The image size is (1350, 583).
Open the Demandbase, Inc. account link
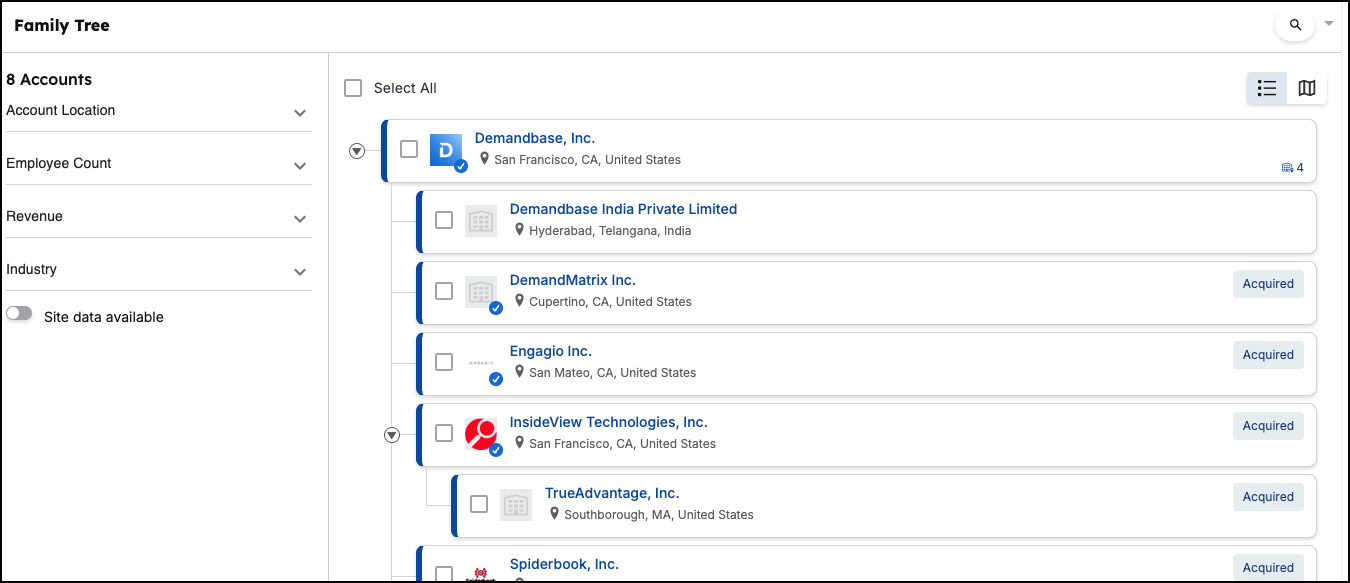[535, 138]
